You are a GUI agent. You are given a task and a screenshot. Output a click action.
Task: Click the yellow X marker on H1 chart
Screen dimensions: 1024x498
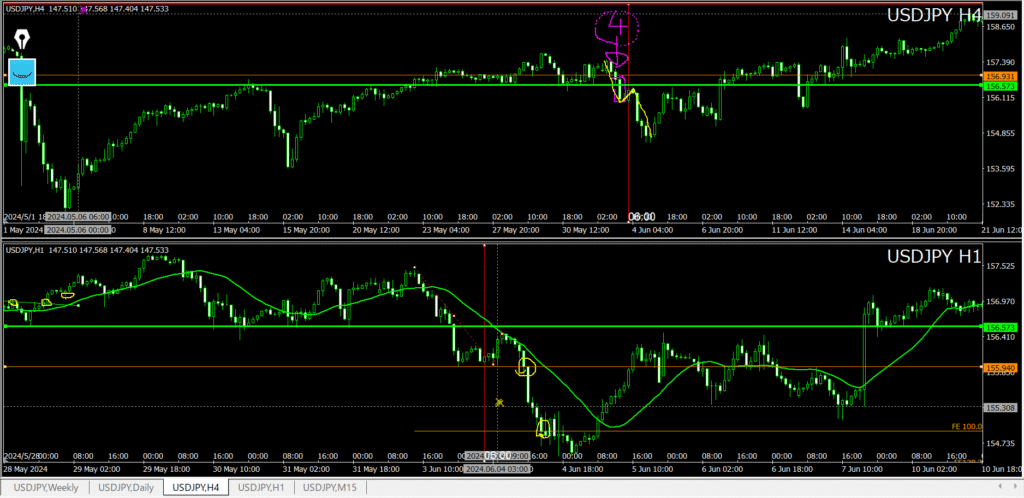click(498, 402)
